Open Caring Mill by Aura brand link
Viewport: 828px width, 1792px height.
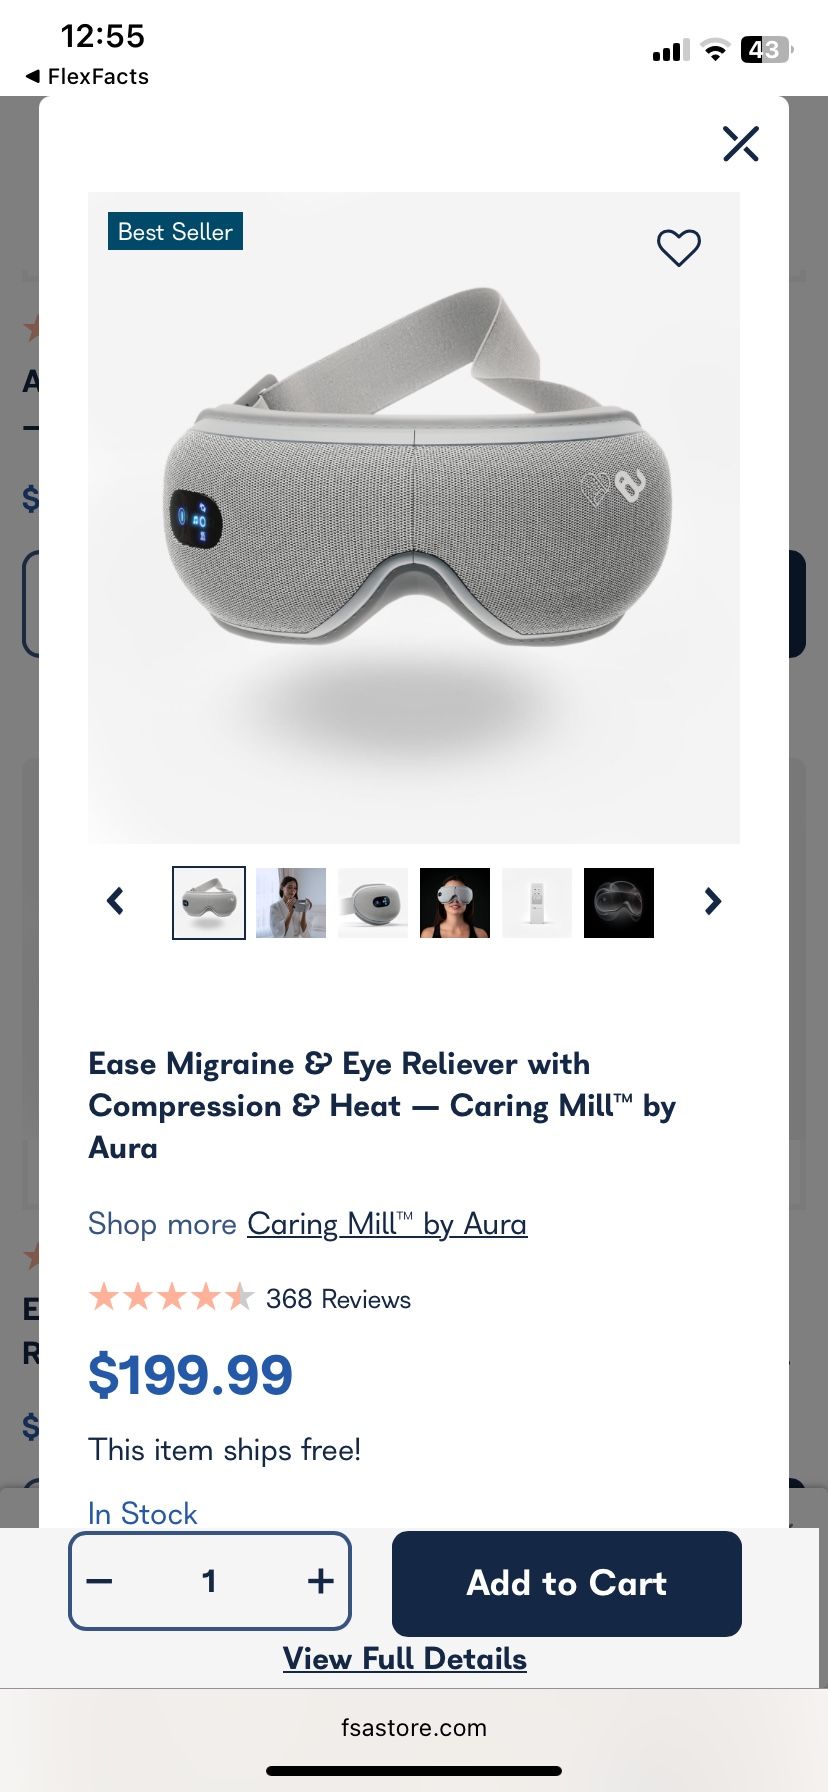click(387, 1224)
